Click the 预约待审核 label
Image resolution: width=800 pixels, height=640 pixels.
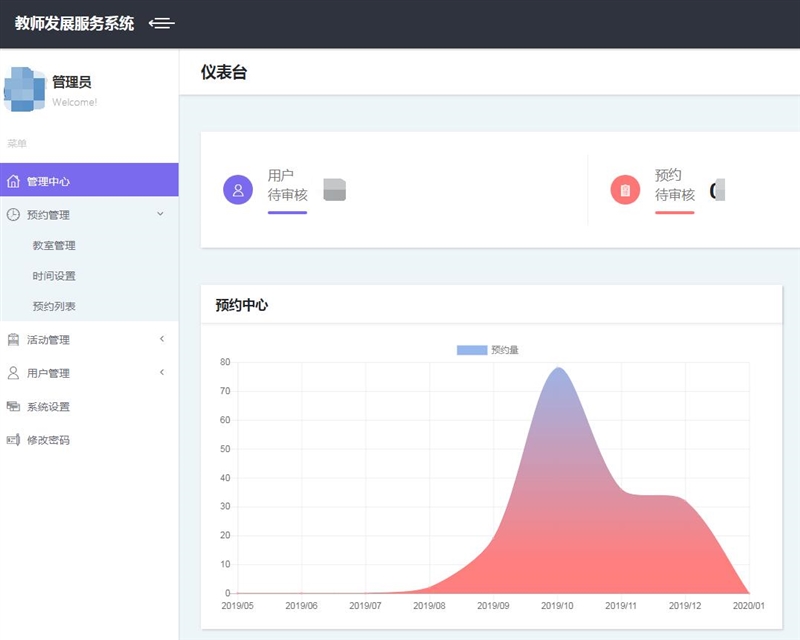point(674,185)
